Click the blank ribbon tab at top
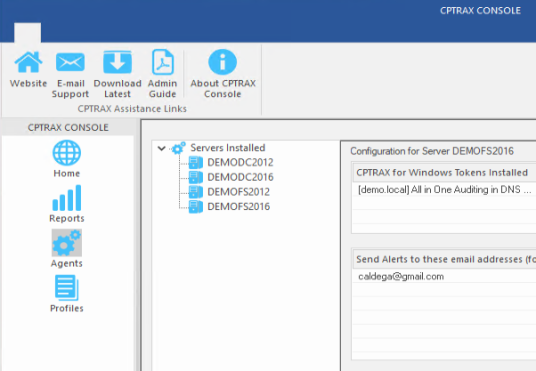This screenshot has height=371, width=536. tap(27, 33)
